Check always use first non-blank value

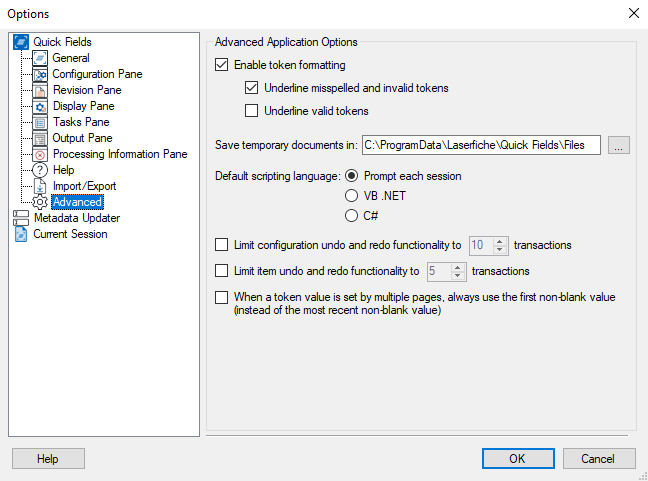[x=222, y=298]
